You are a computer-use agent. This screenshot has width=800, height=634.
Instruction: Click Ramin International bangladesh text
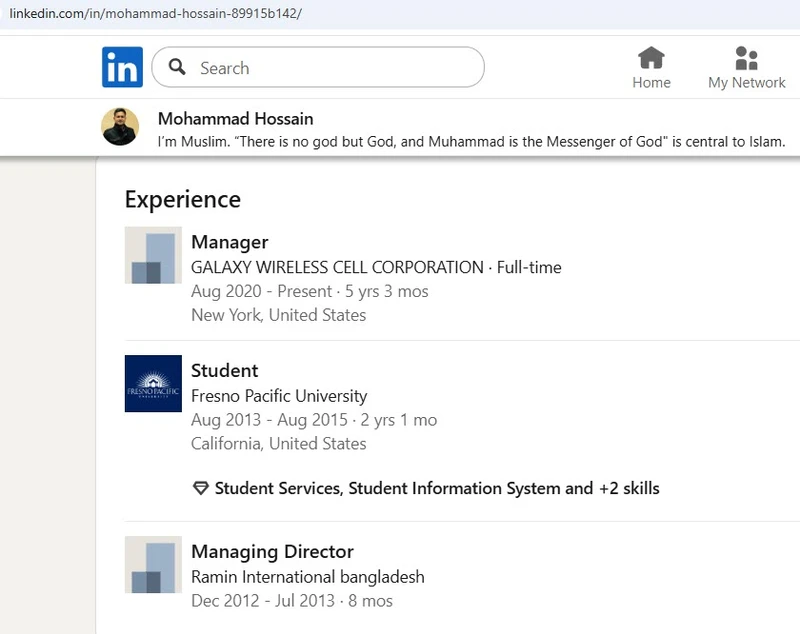pyautogui.click(x=308, y=577)
